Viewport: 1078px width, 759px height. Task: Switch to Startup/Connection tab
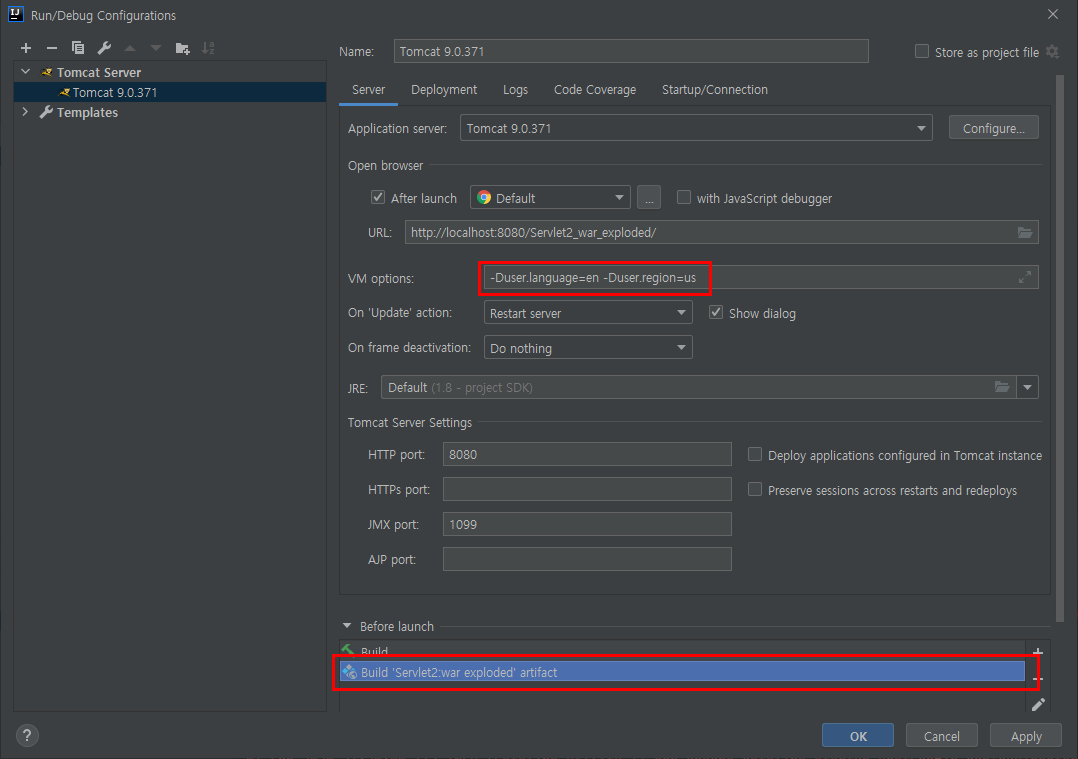point(714,89)
